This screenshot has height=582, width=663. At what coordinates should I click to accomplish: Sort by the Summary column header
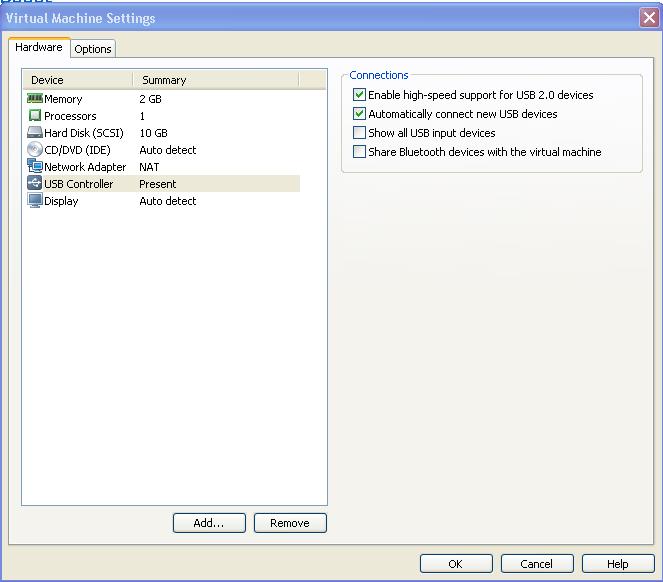(216, 80)
